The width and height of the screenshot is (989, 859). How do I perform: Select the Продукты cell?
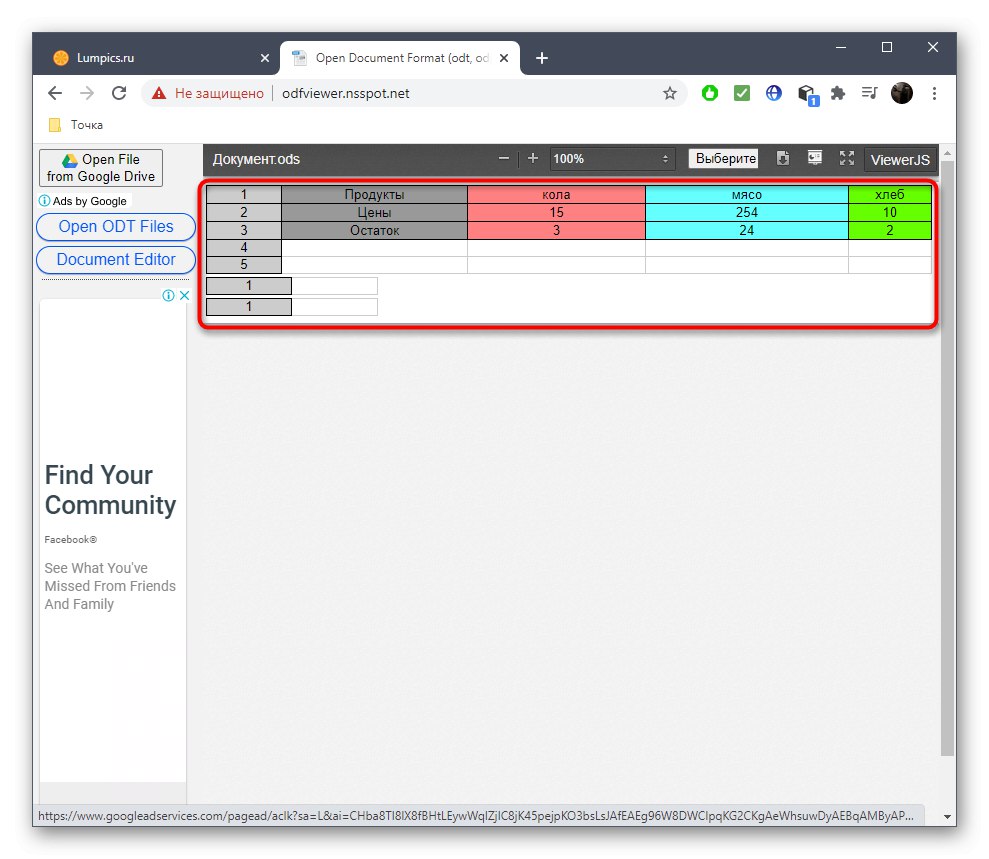point(374,195)
